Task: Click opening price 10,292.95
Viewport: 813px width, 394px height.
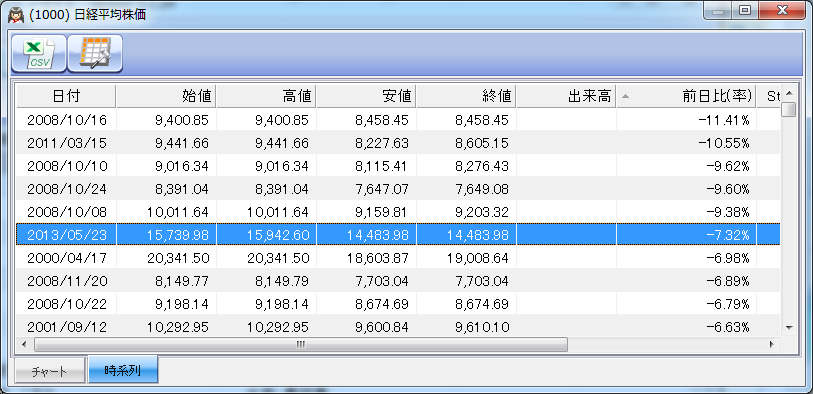Action: 177,327
